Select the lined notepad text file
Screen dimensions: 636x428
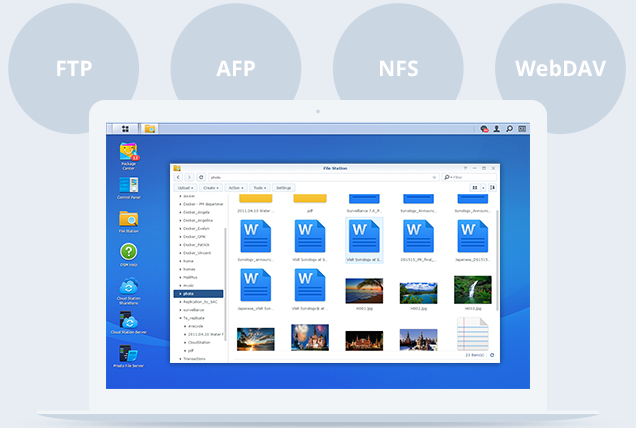(x=473, y=334)
